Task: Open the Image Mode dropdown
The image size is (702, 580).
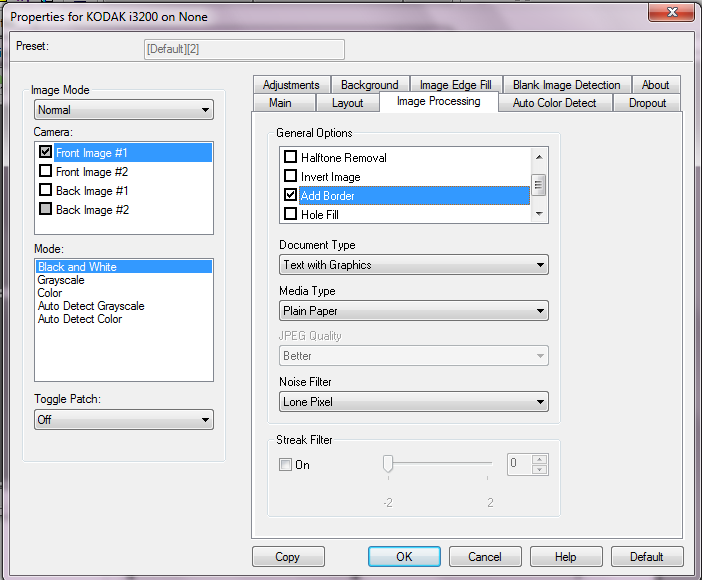Action: tap(124, 110)
